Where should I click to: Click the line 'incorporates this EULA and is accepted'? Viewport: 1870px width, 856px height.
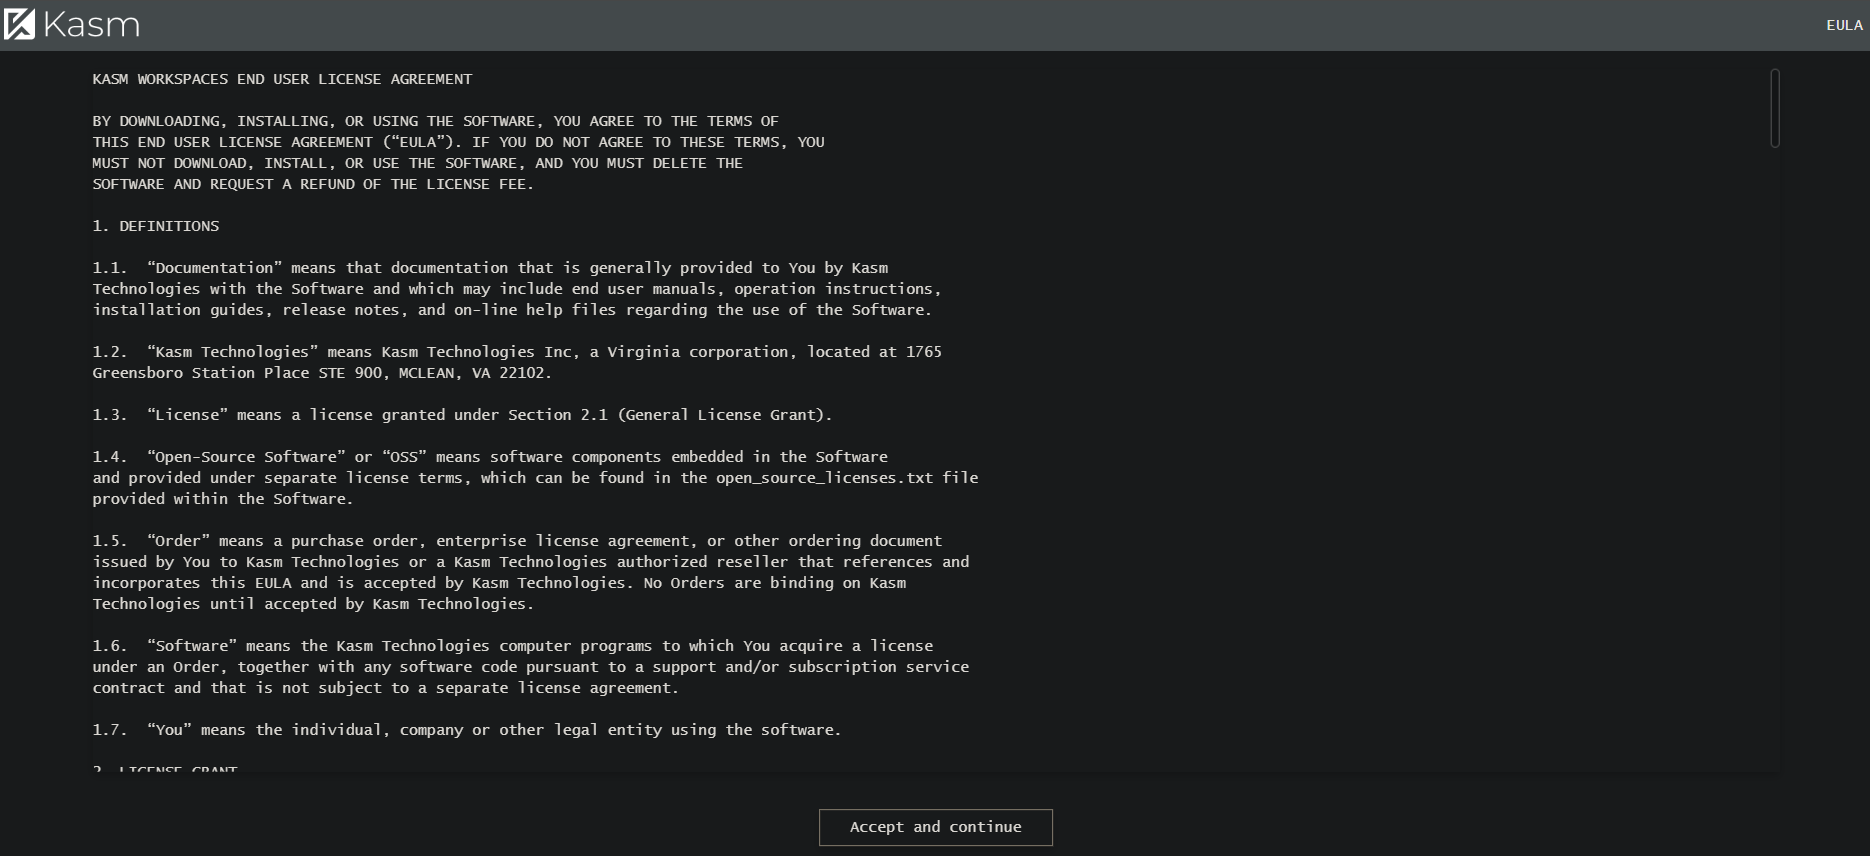[499, 583]
